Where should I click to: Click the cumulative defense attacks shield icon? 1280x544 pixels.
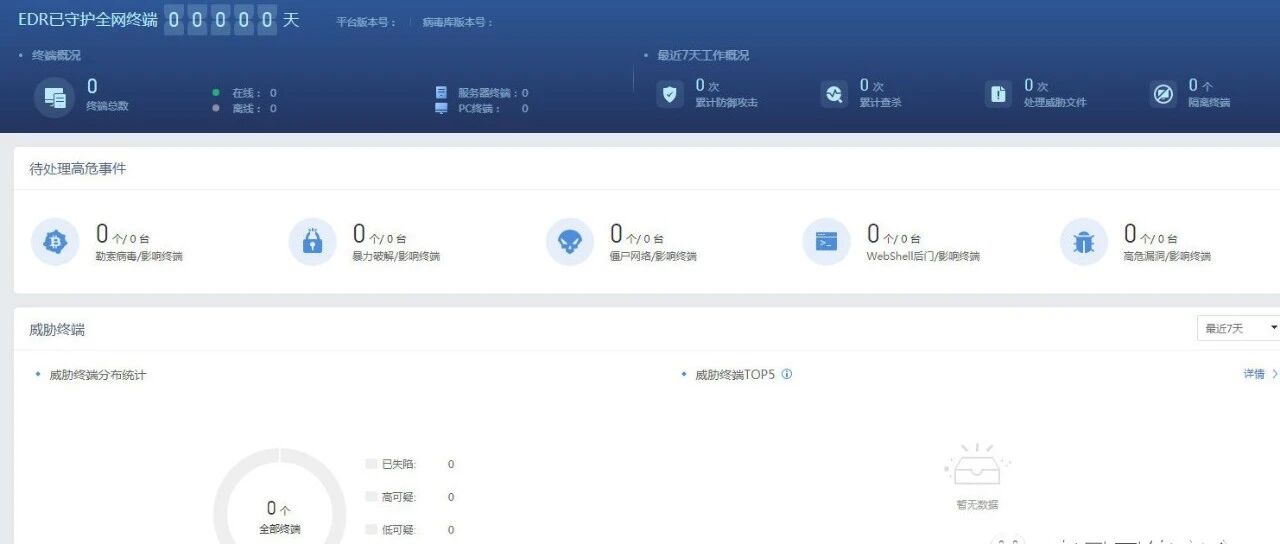670,94
